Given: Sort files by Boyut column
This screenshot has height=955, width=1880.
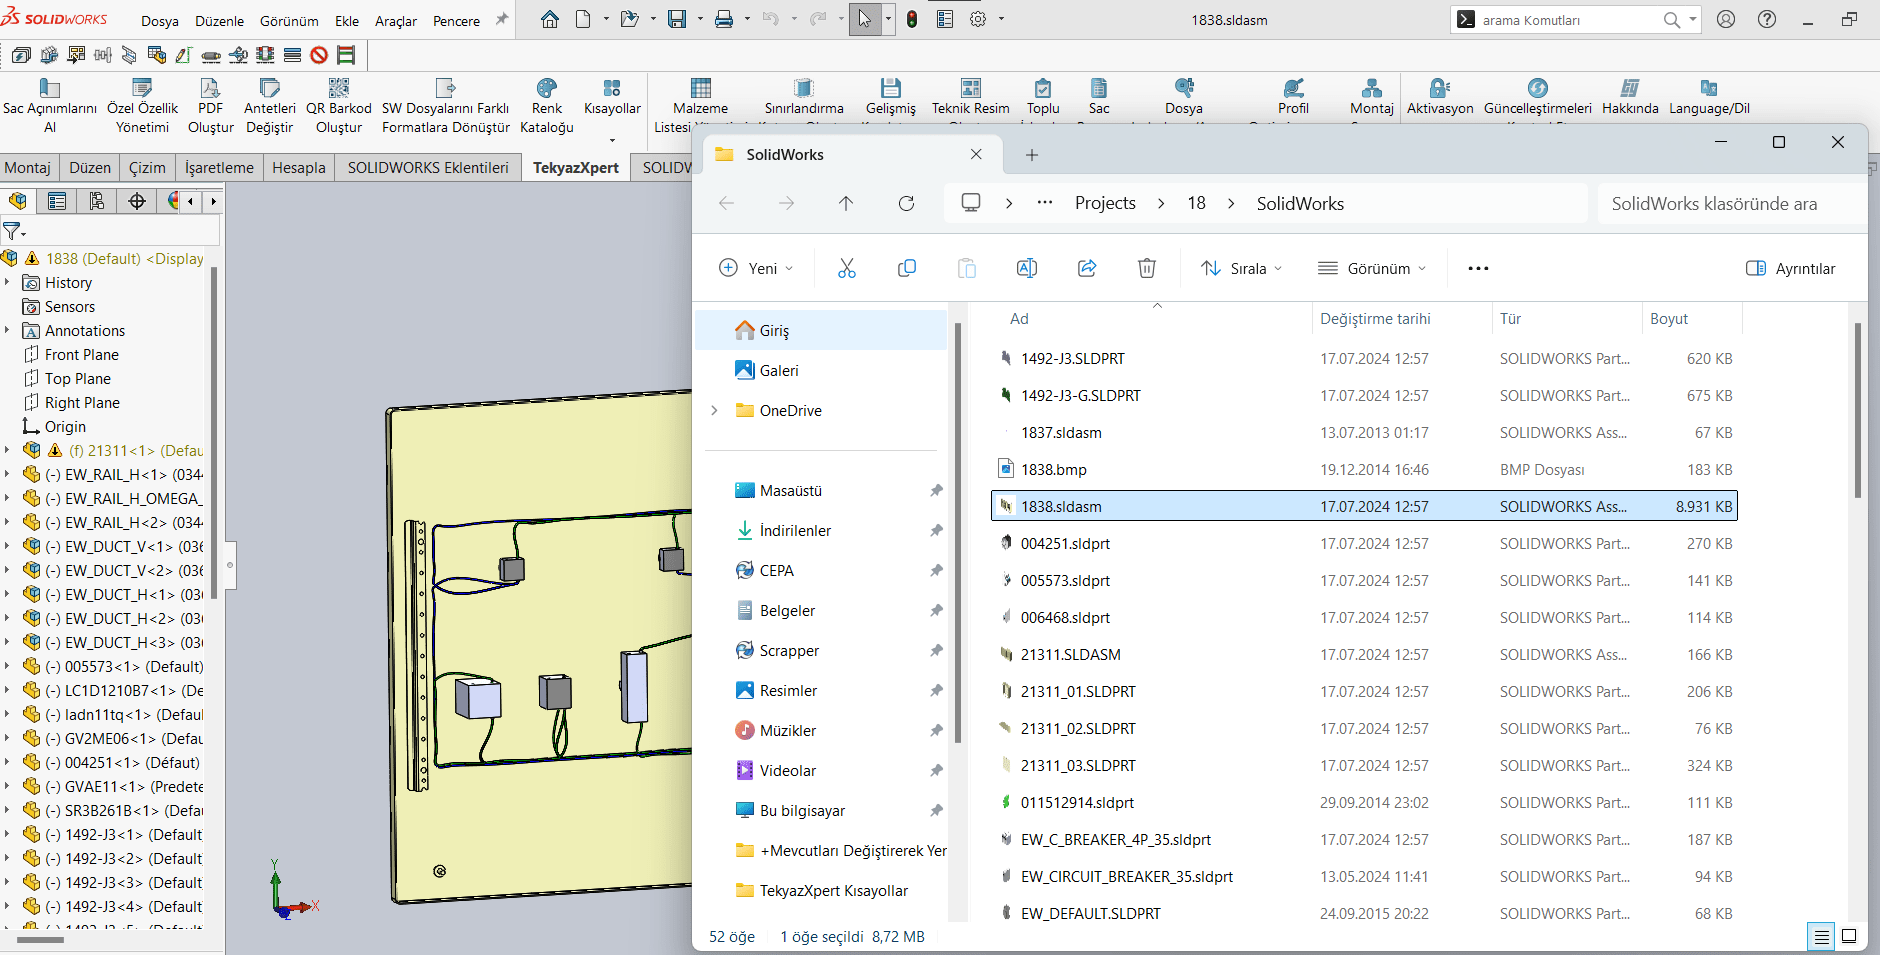Looking at the screenshot, I should click(x=1692, y=318).
